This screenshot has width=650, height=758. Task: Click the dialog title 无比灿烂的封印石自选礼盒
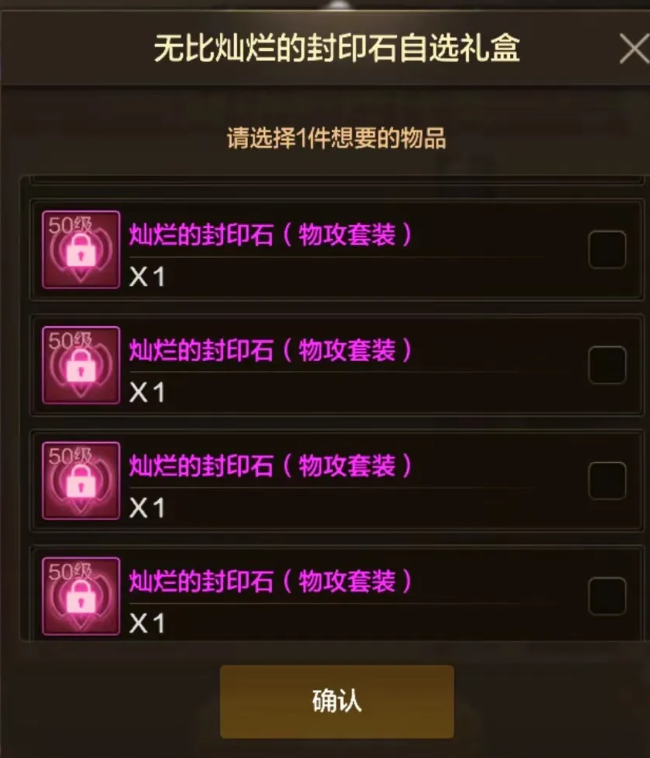tap(337, 48)
